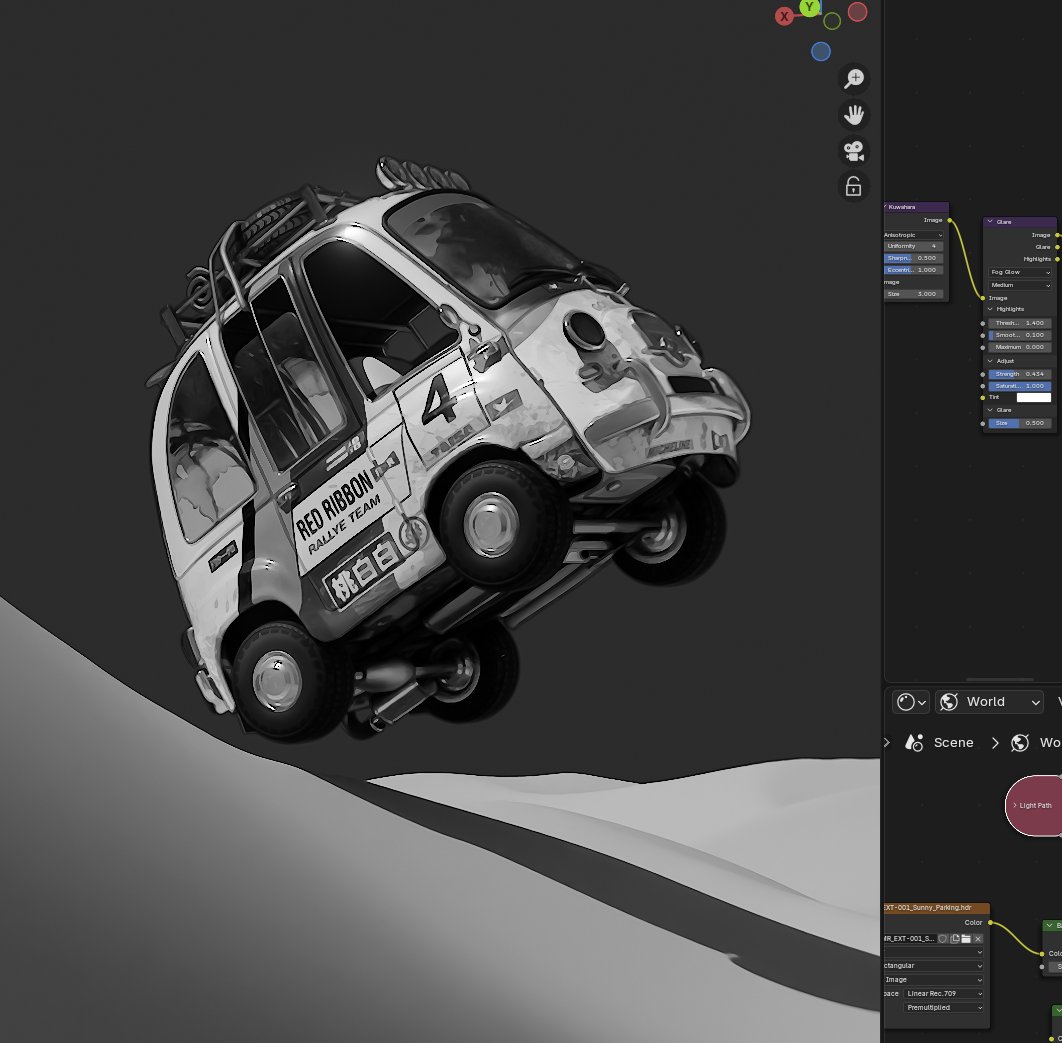This screenshot has height=1043, width=1062.
Task: Open the empty interpolation dropdown in HDR node
Action: point(933,952)
